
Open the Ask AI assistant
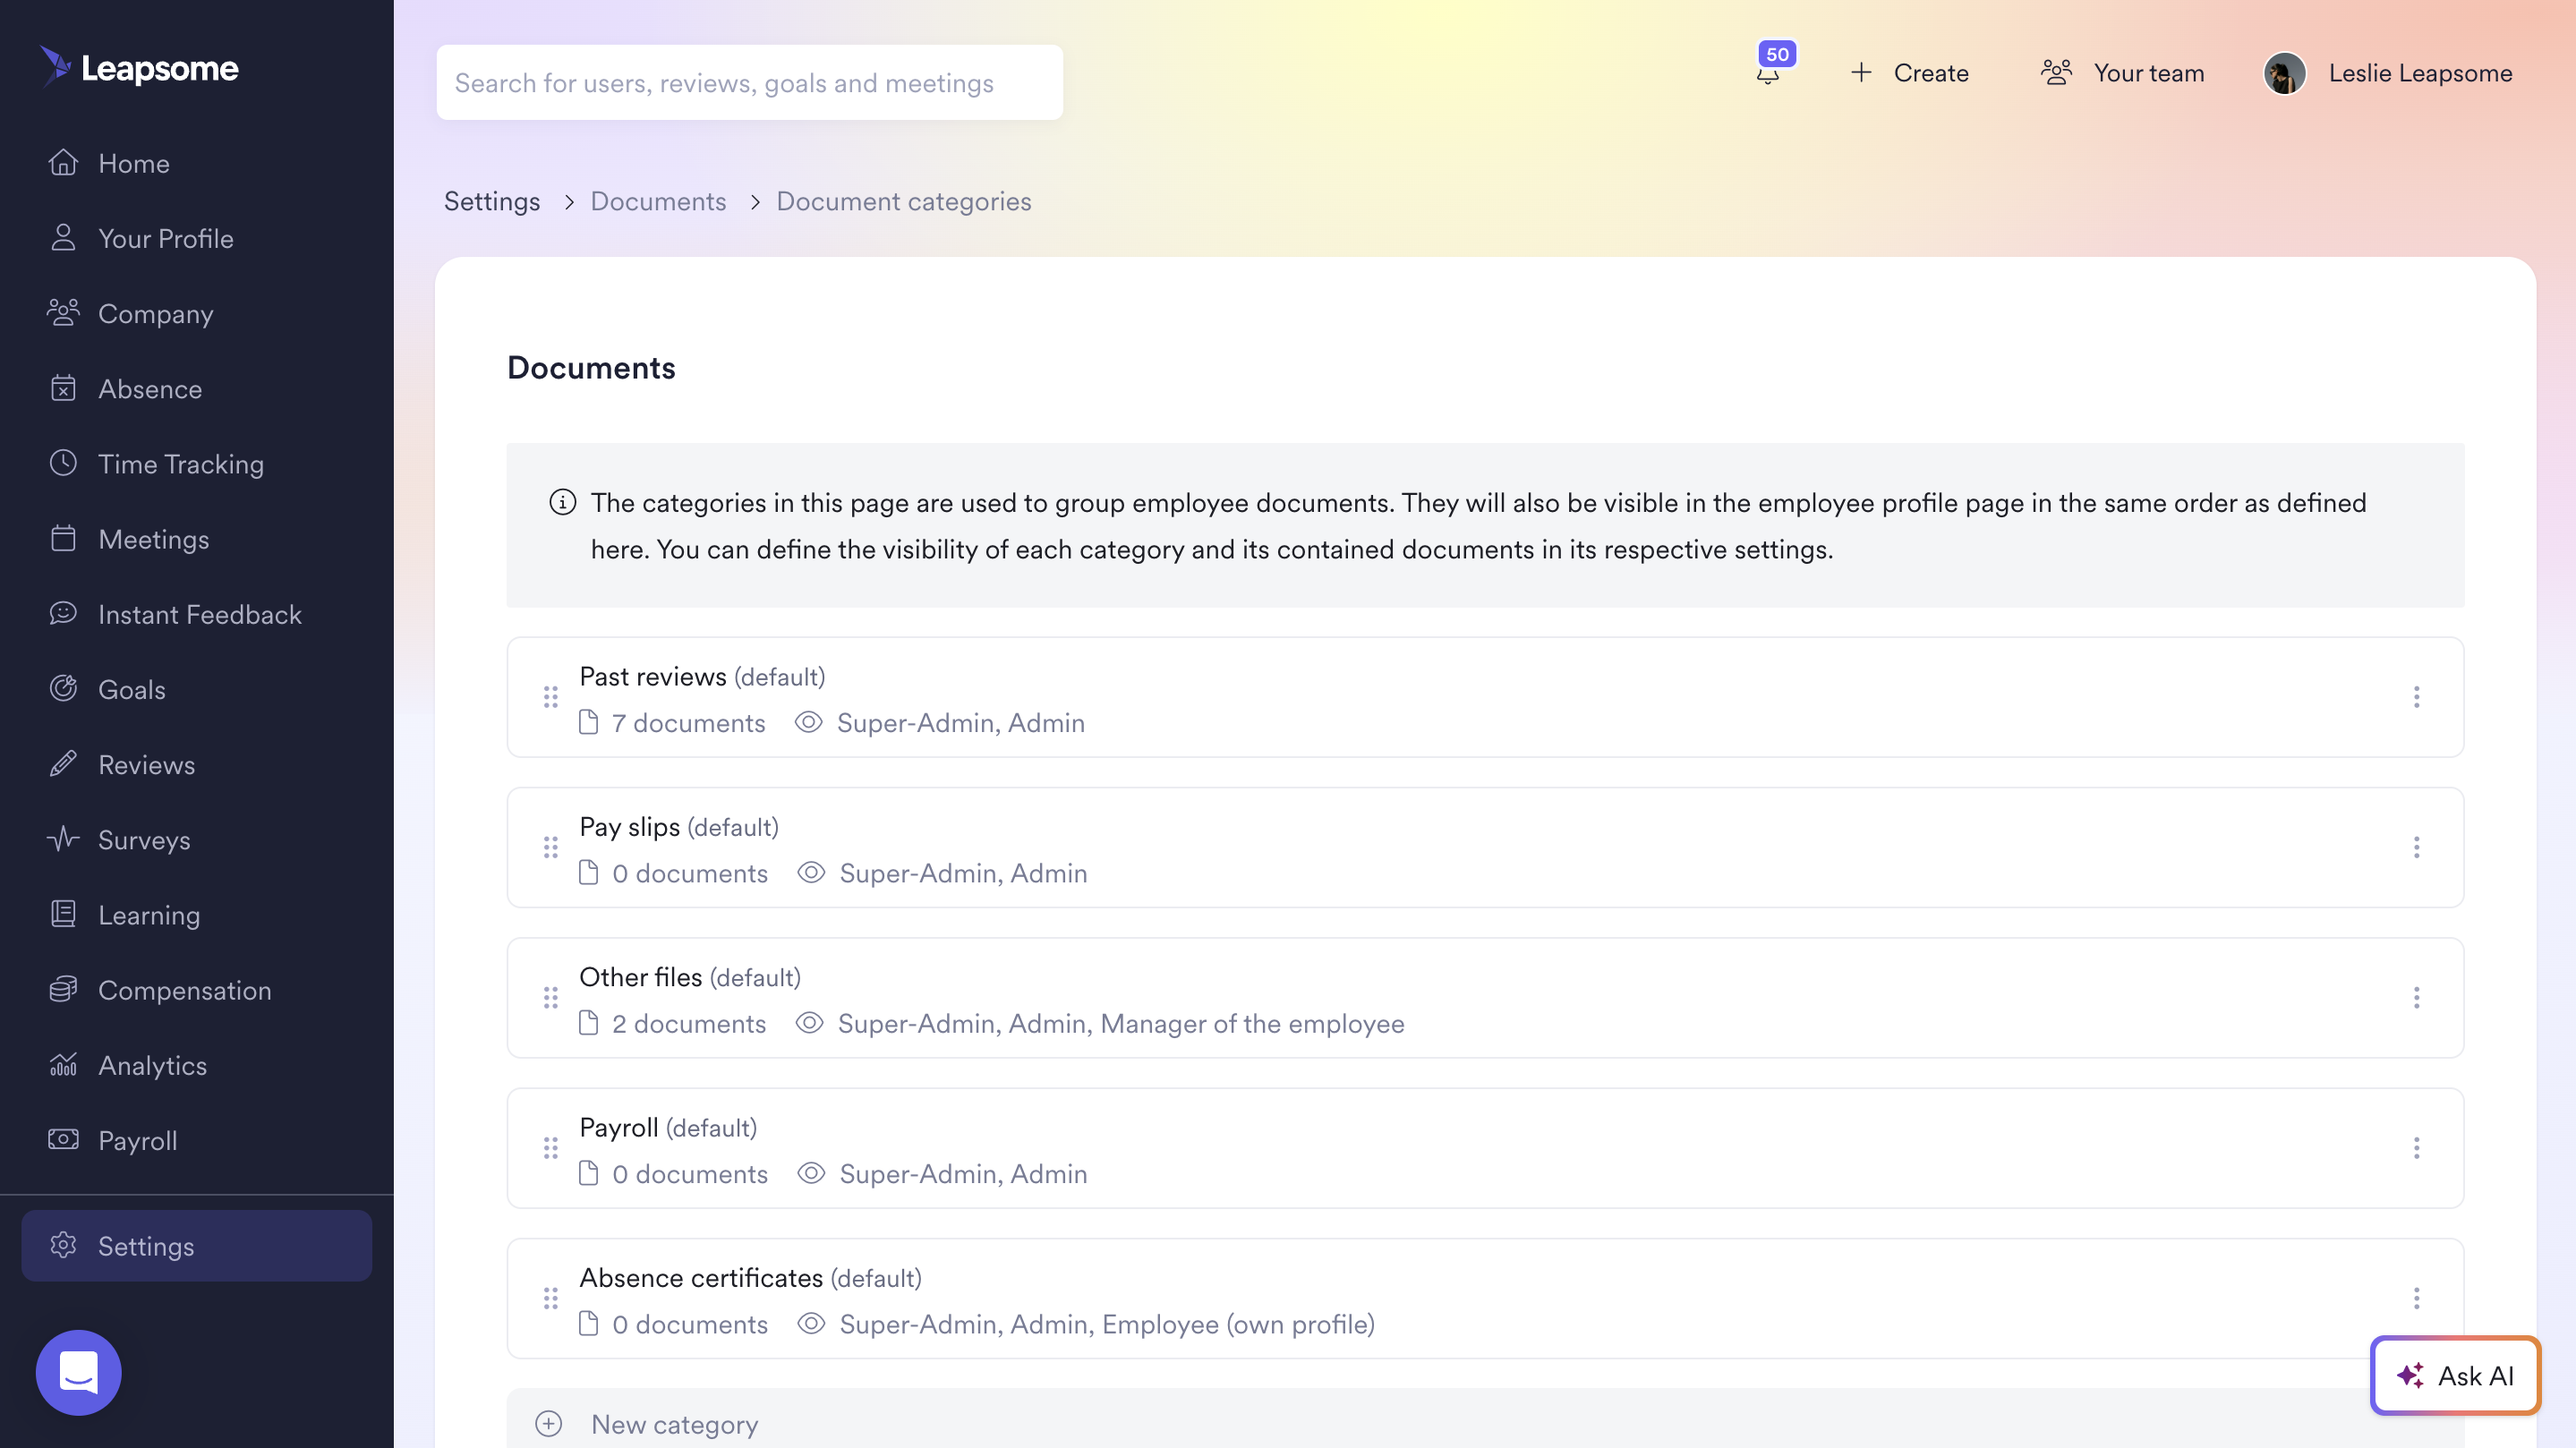(2455, 1375)
